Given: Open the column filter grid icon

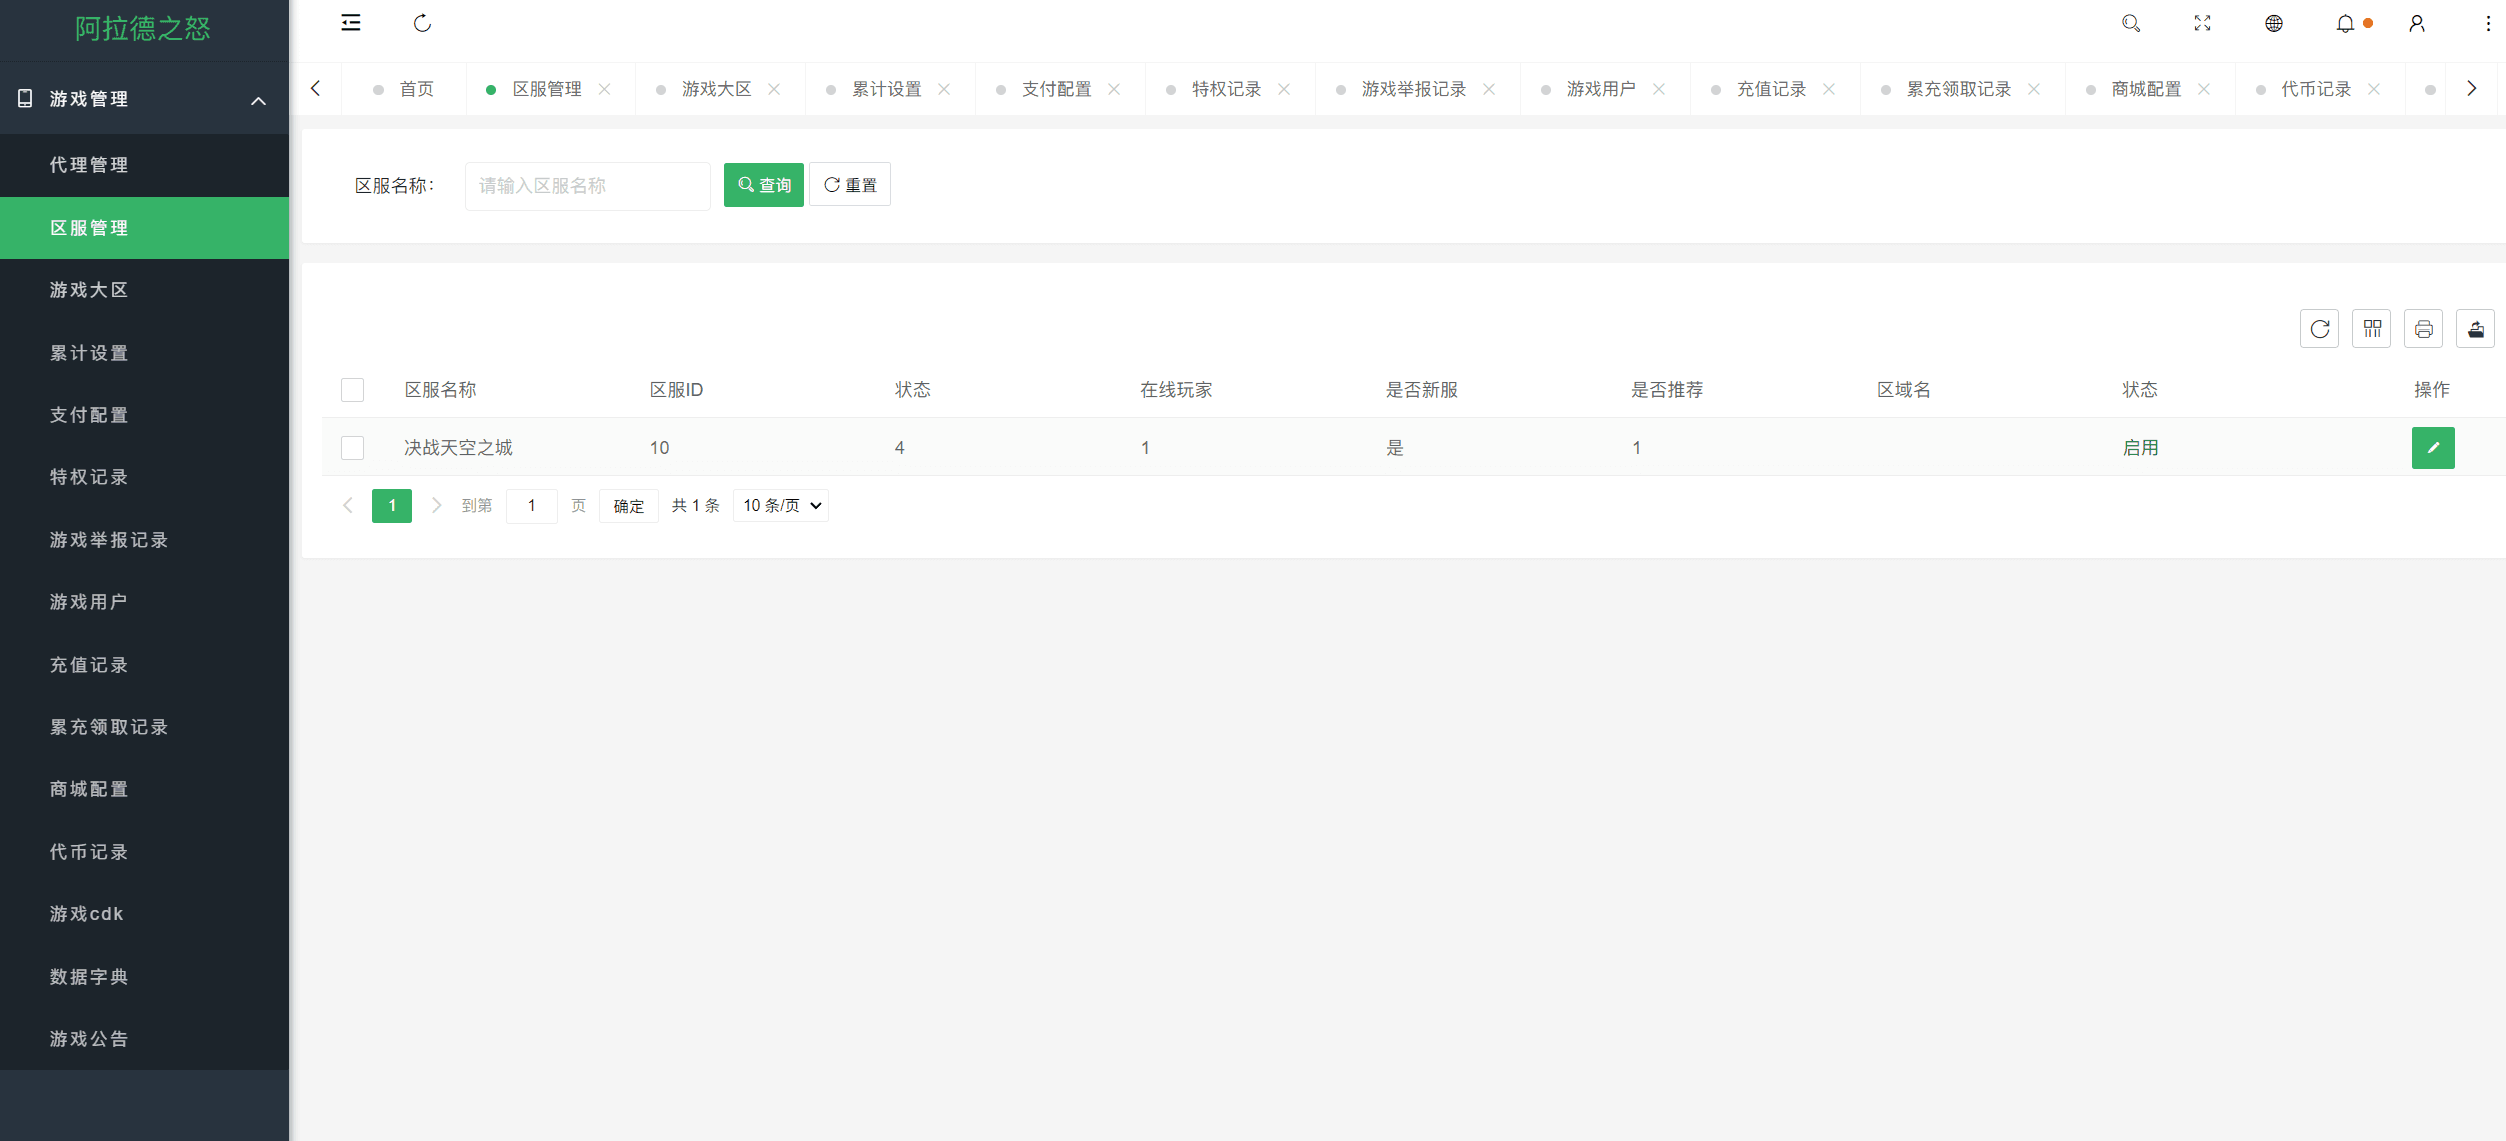Looking at the screenshot, I should pos(2371,329).
